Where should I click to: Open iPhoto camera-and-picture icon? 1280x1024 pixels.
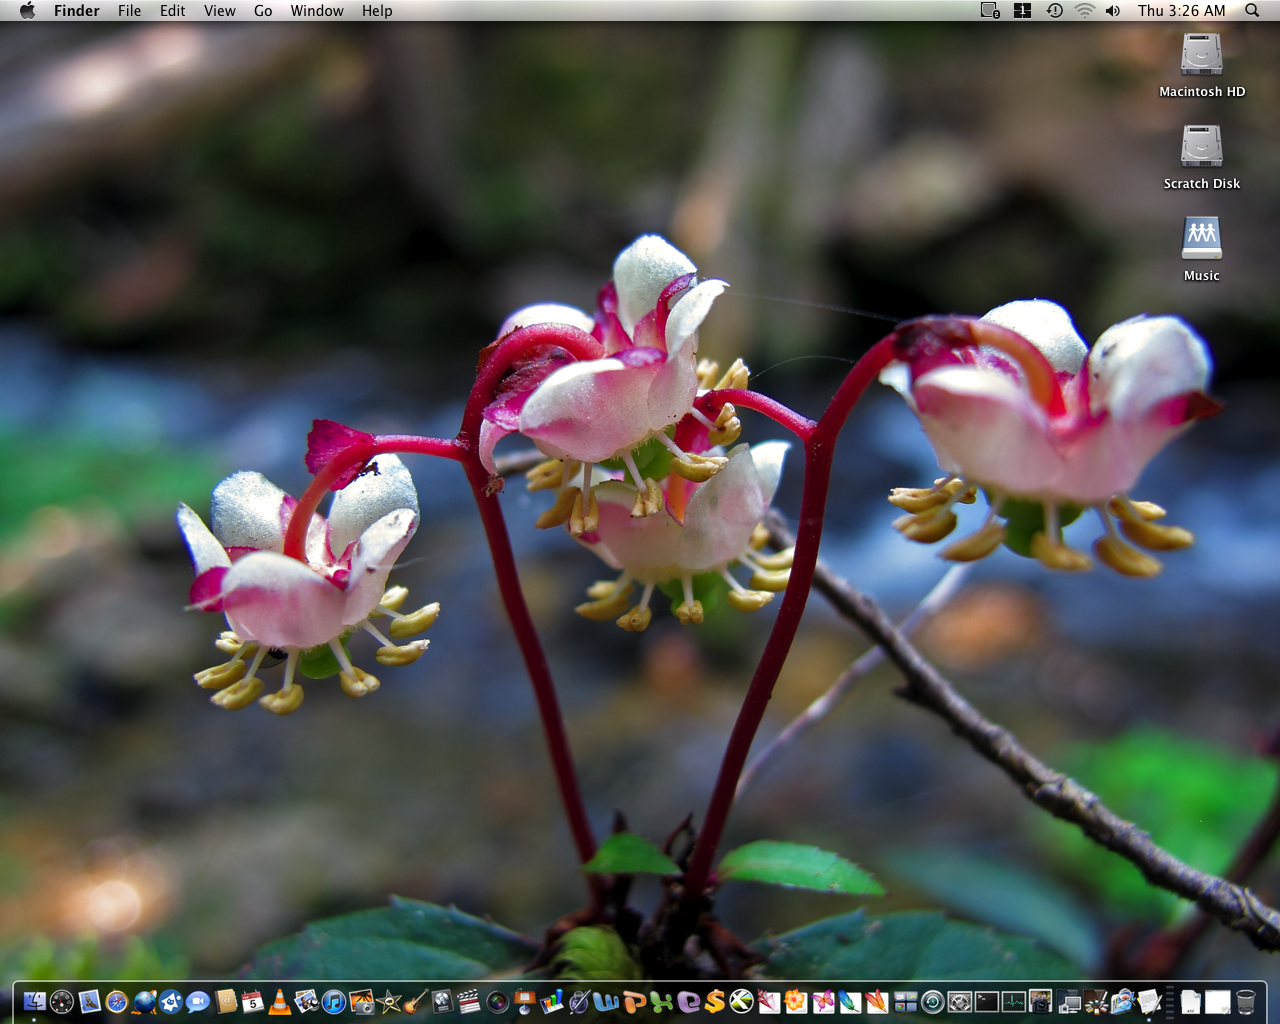point(361,1001)
